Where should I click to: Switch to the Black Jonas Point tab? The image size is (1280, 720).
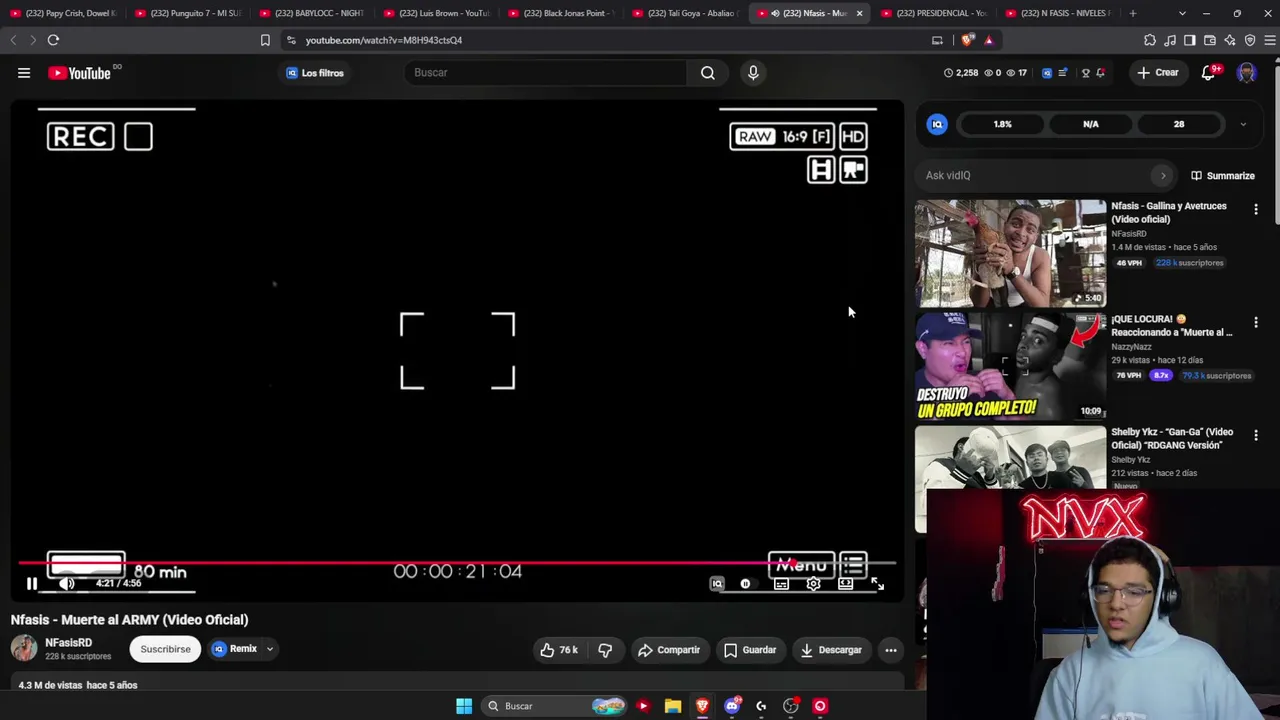pyautogui.click(x=560, y=13)
